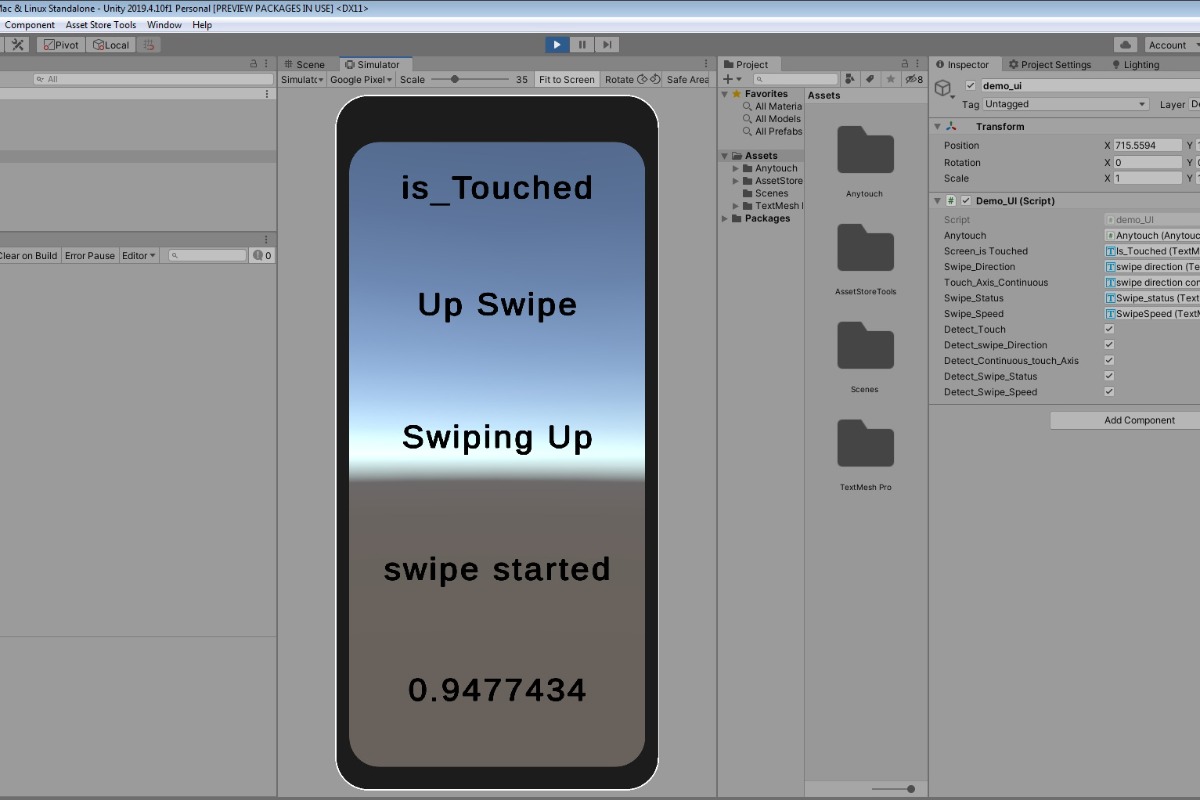Collapse the Assets tree folder
1200x800 pixels.
(x=725, y=156)
